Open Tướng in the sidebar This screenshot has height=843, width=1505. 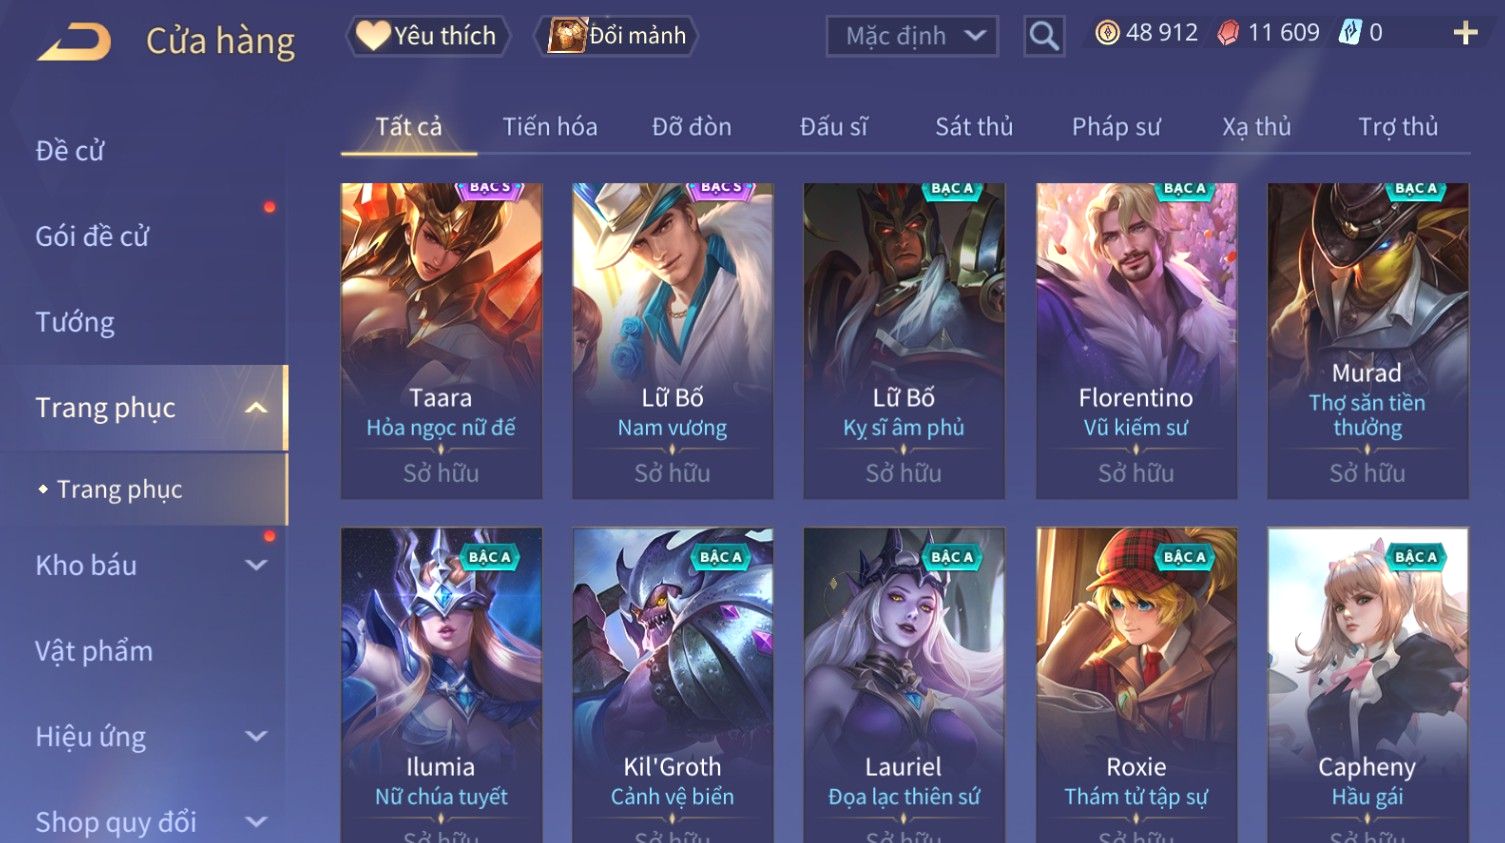[75, 322]
